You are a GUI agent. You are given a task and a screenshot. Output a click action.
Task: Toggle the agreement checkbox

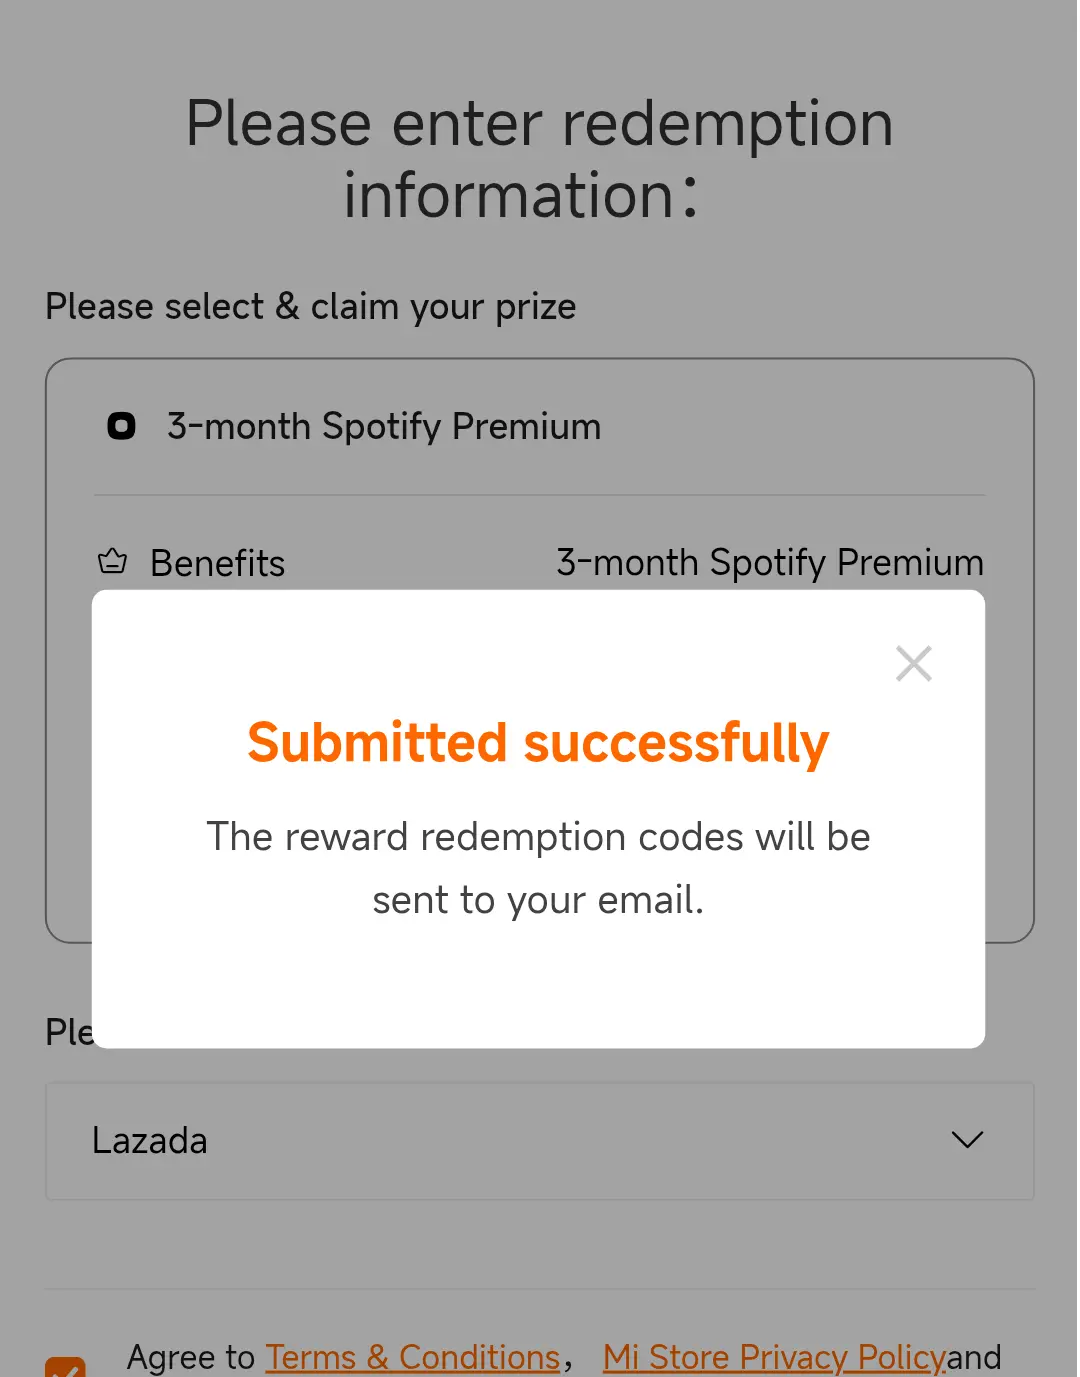(65, 1367)
